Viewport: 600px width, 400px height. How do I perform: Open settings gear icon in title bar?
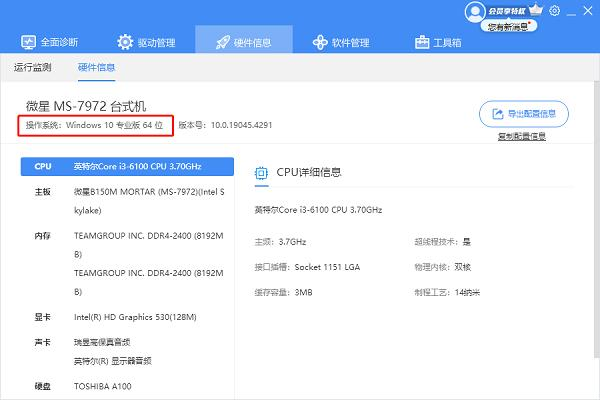coord(554,11)
